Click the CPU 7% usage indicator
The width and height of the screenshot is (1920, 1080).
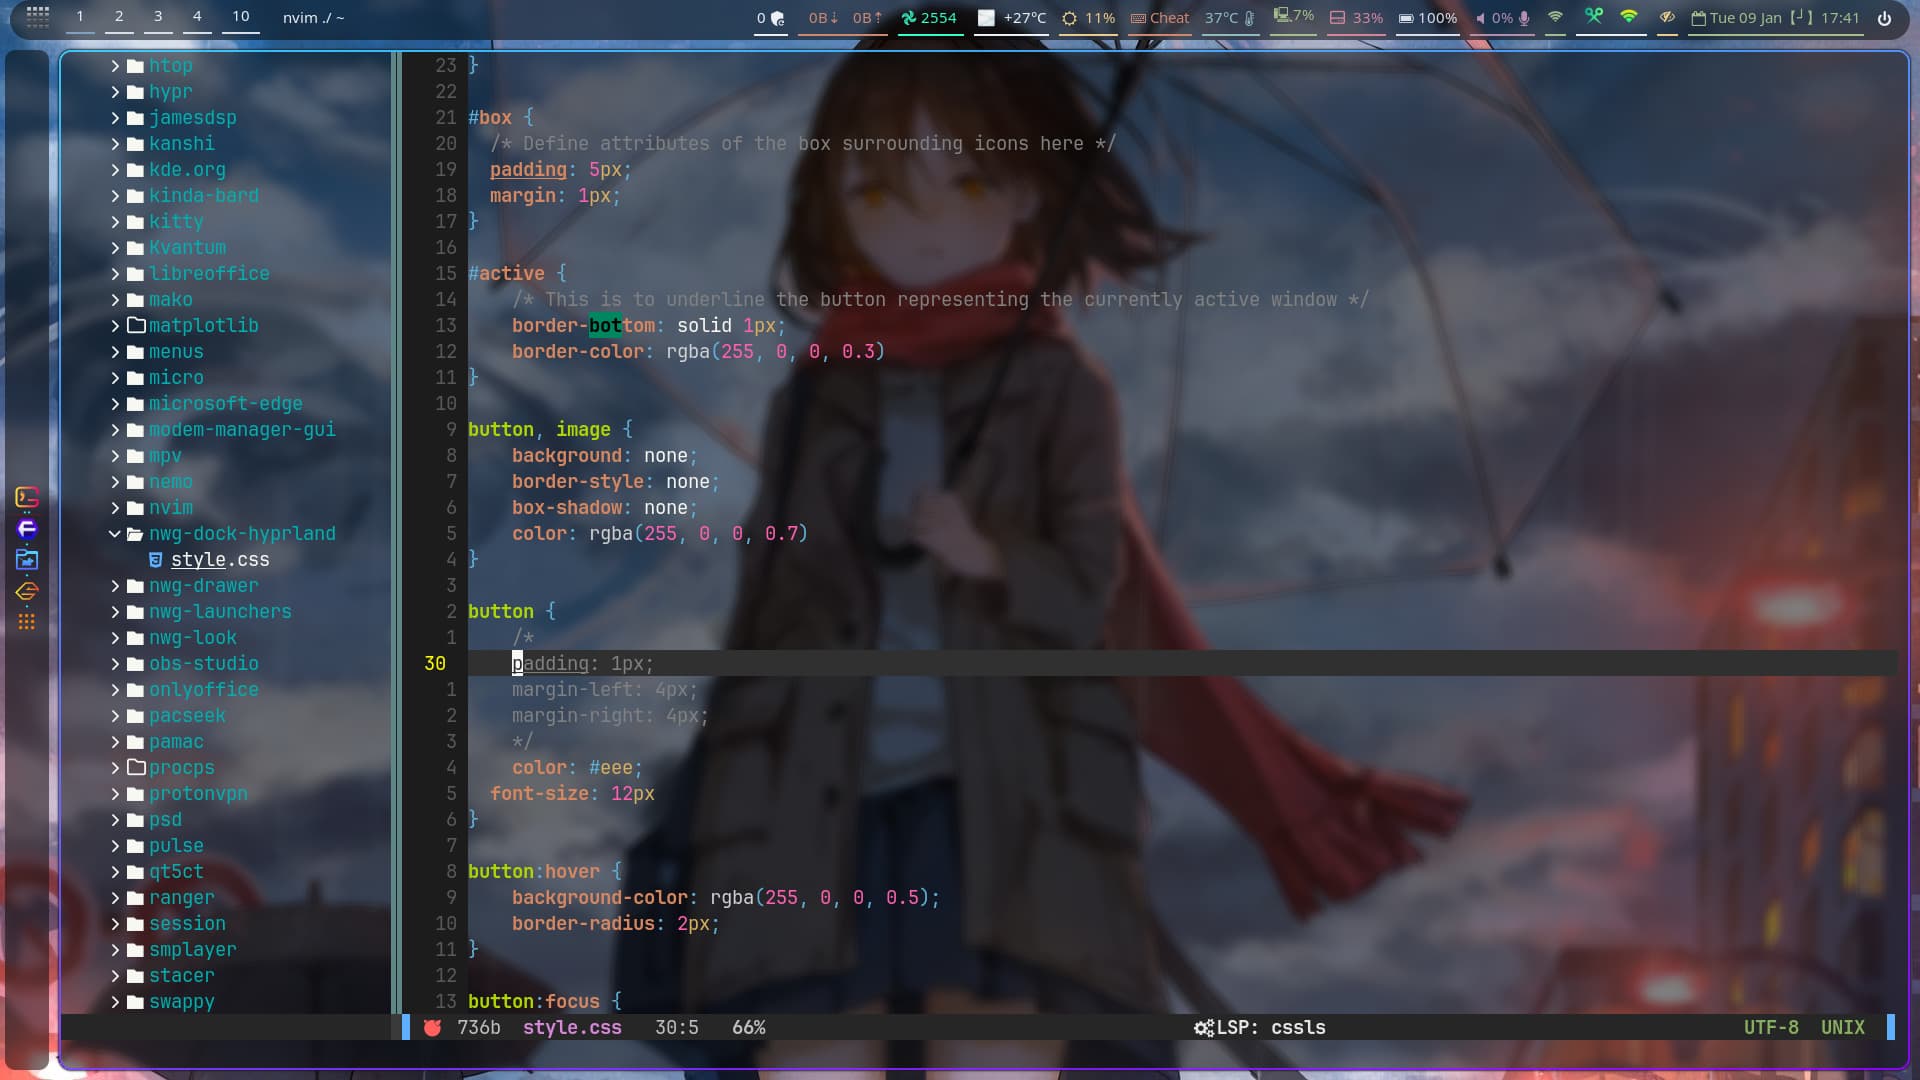[x=1294, y=17]
